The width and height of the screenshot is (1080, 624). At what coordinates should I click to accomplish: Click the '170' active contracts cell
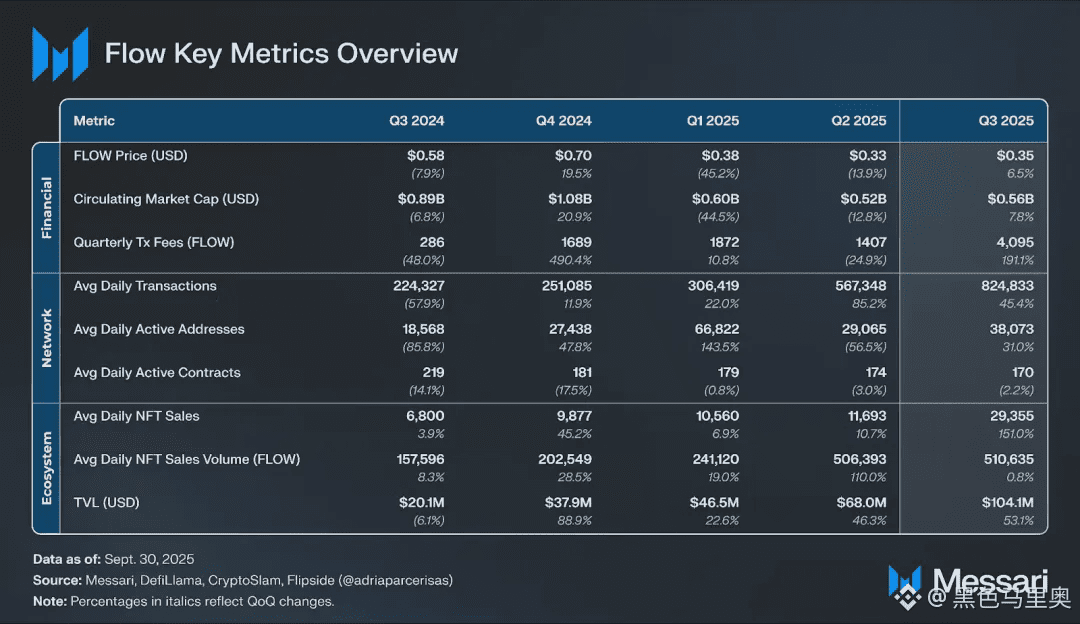pos(1023,373)
